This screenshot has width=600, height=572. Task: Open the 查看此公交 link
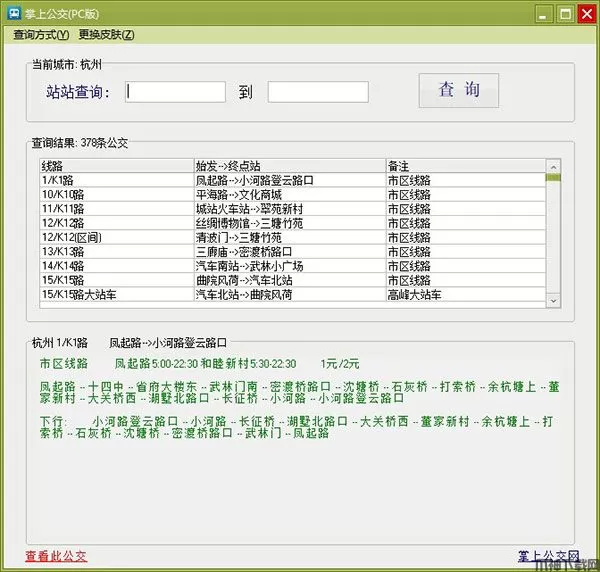(56, 556)
